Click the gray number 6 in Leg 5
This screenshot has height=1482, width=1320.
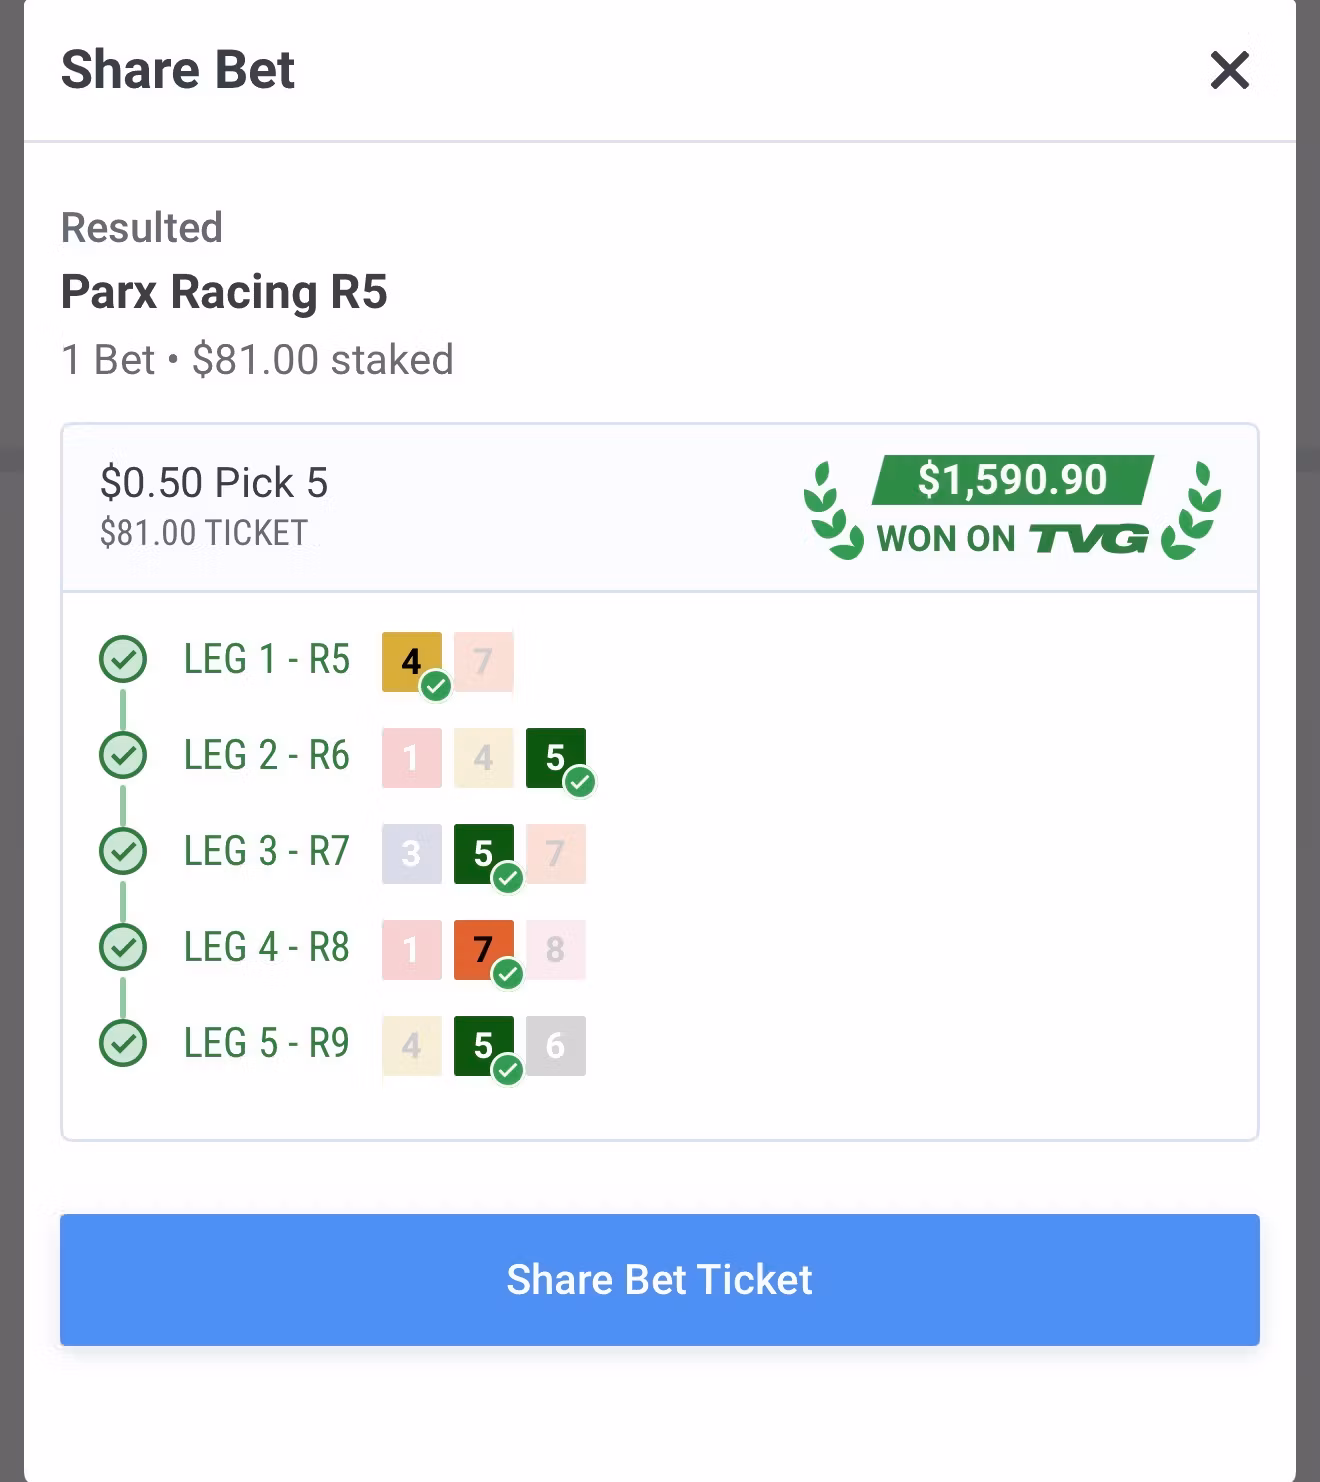coord(555,1045)
